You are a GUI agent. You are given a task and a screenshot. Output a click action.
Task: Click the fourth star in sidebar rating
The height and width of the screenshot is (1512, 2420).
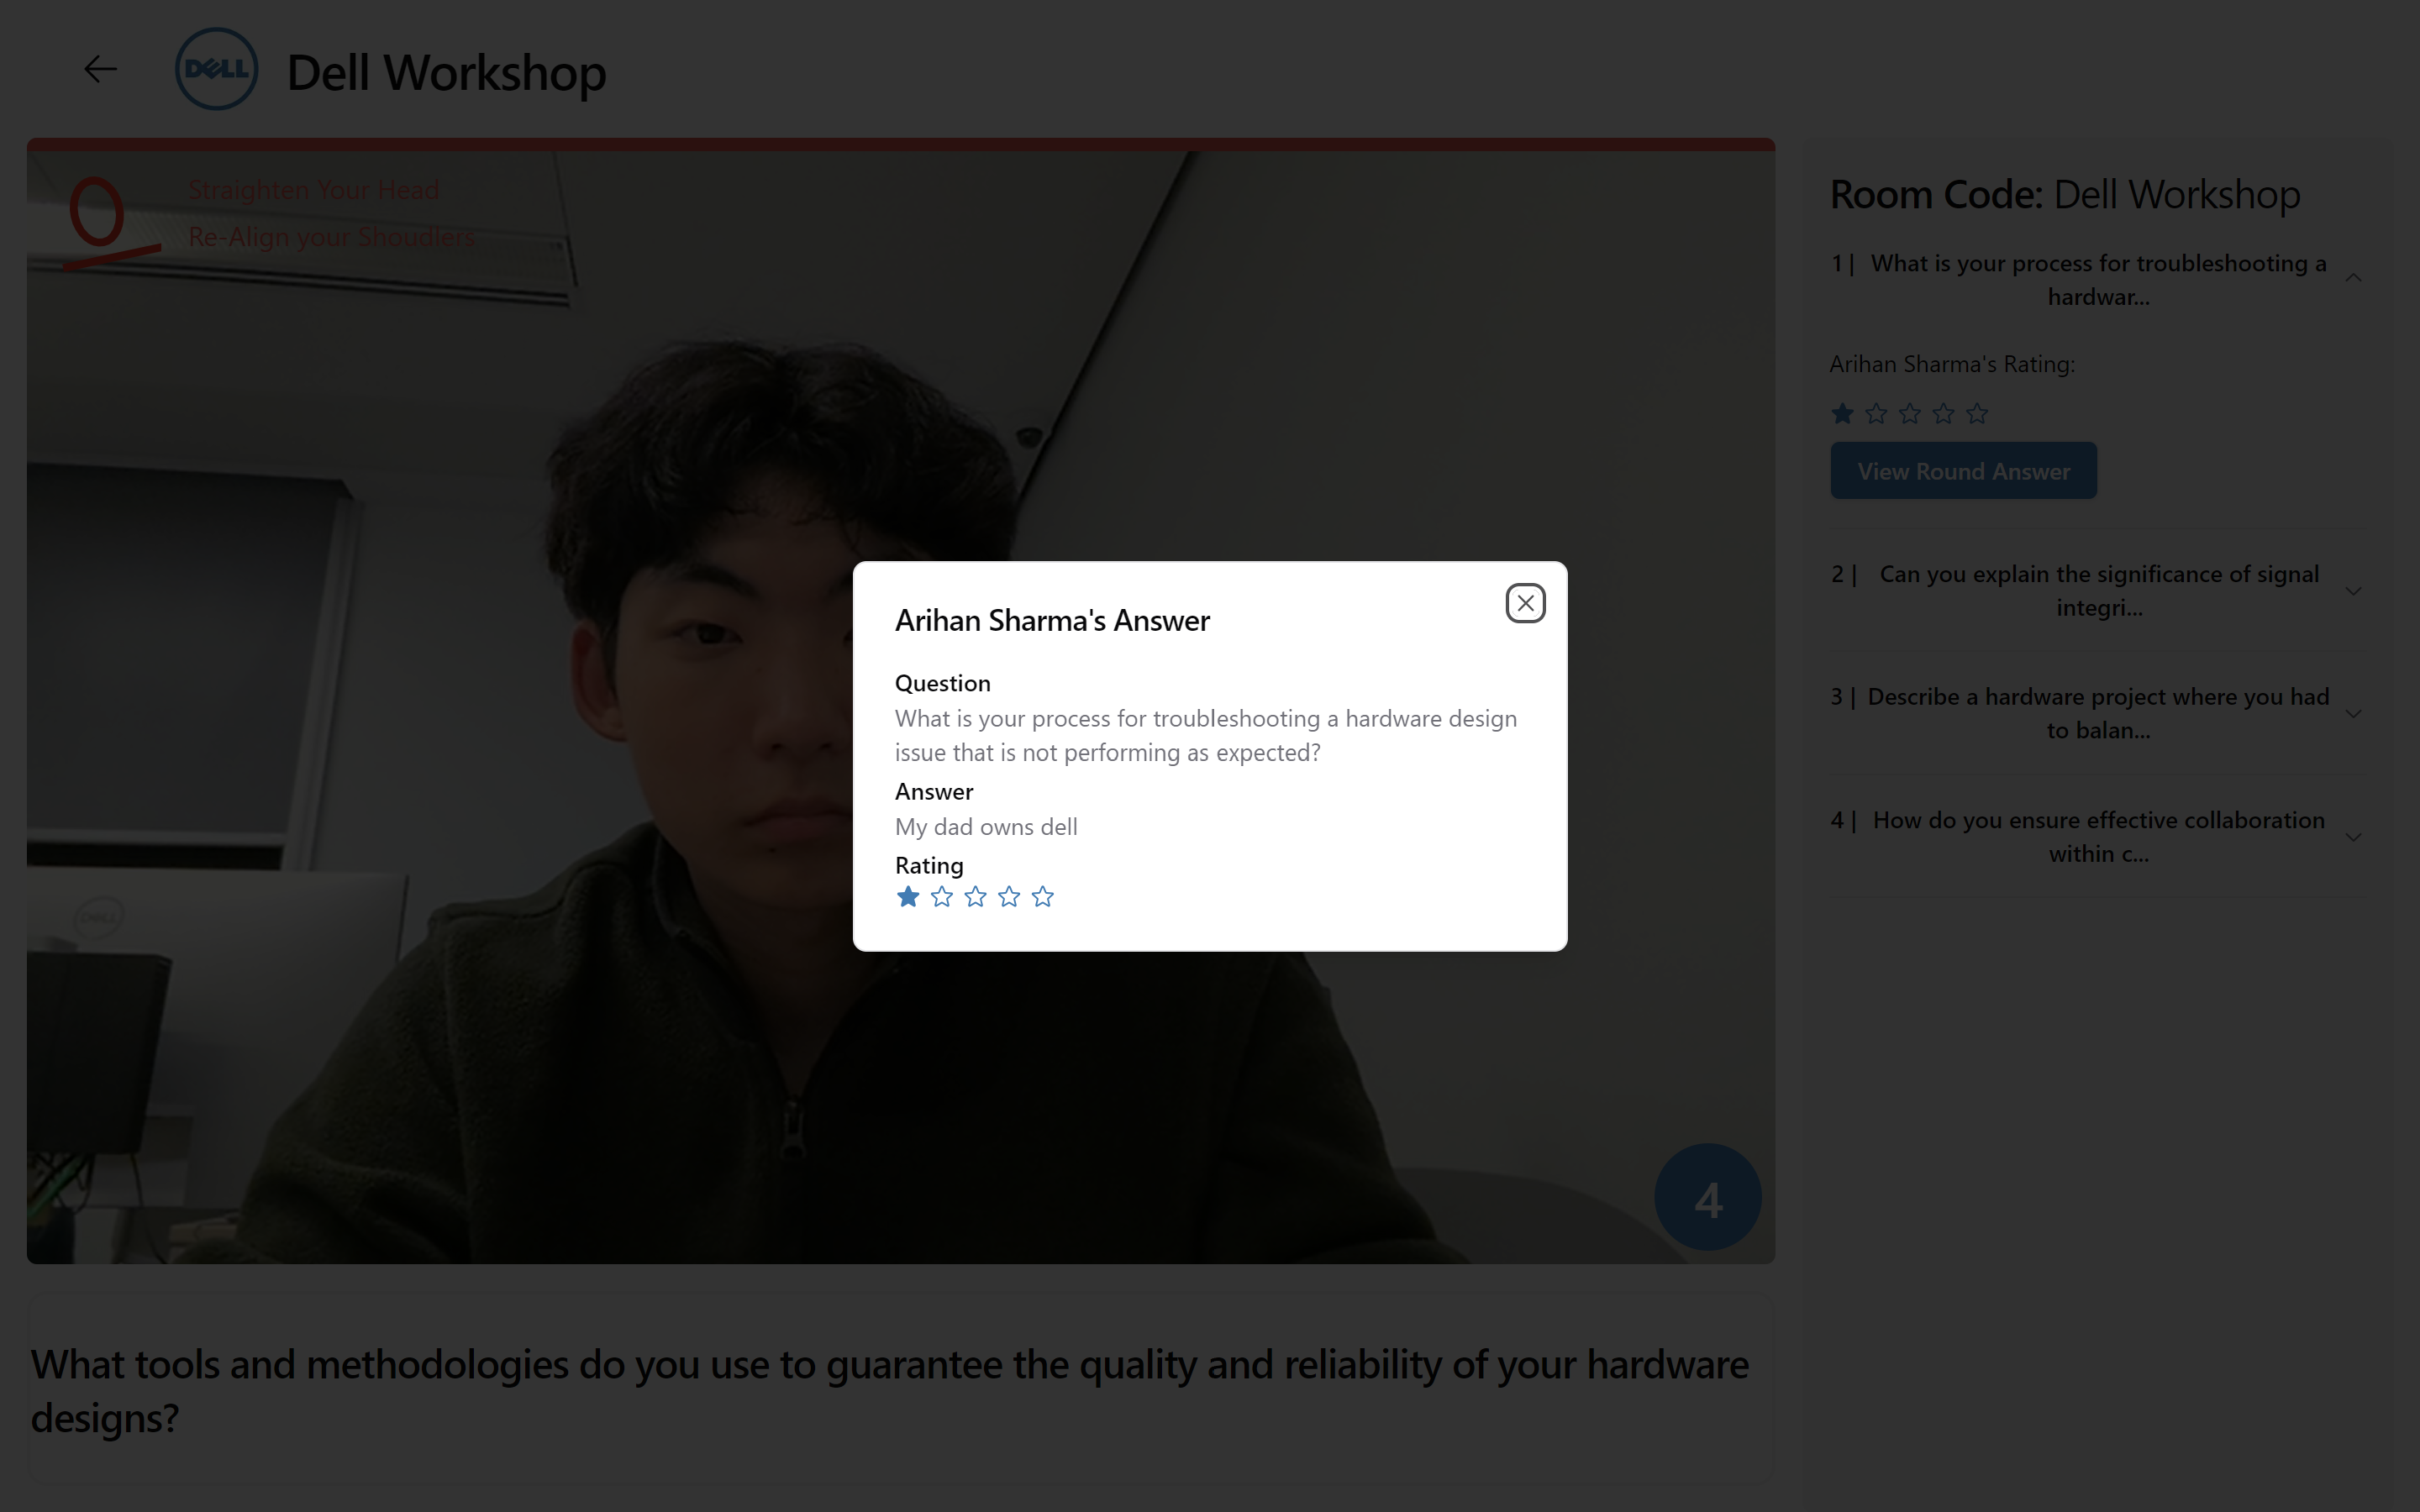[1943, 414]
